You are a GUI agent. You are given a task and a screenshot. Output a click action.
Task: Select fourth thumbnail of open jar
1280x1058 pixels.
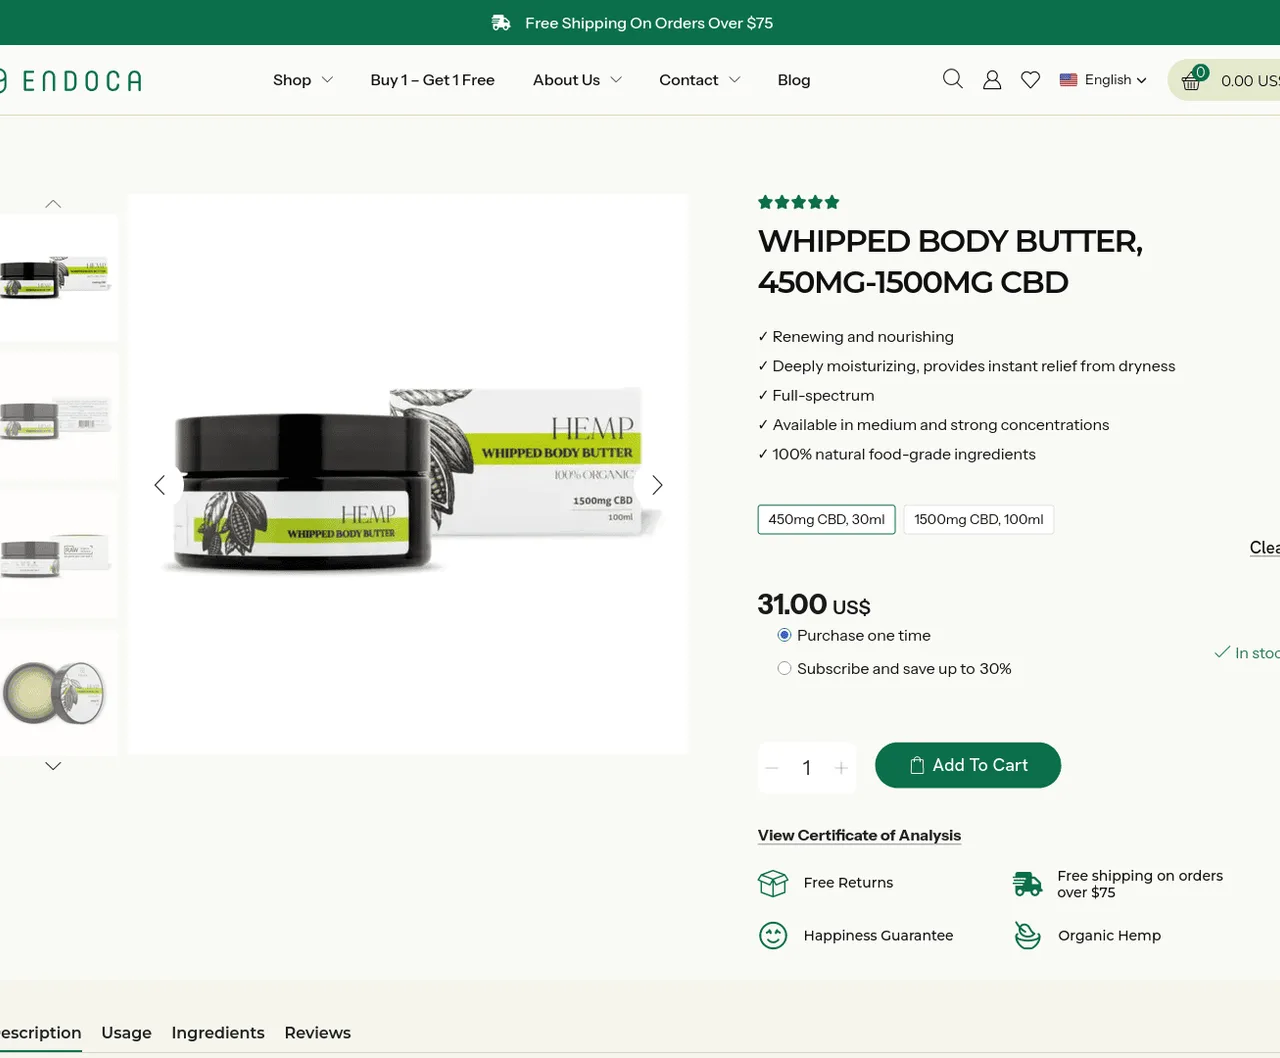59,692
